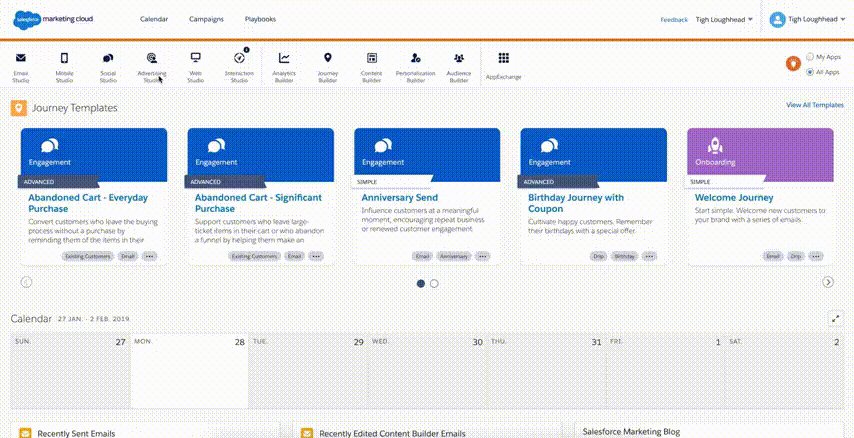Click the Salesforce Marketing Cloud logo
Screen dimensions: 854x438
pos(53,20)
